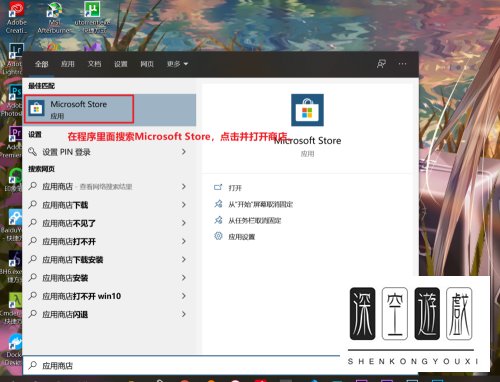This screenshot has width=500, height=382.
Task: Select the 应用商店不见了 web suggestion
Action: pyautogui.click(x=109, y=223)
